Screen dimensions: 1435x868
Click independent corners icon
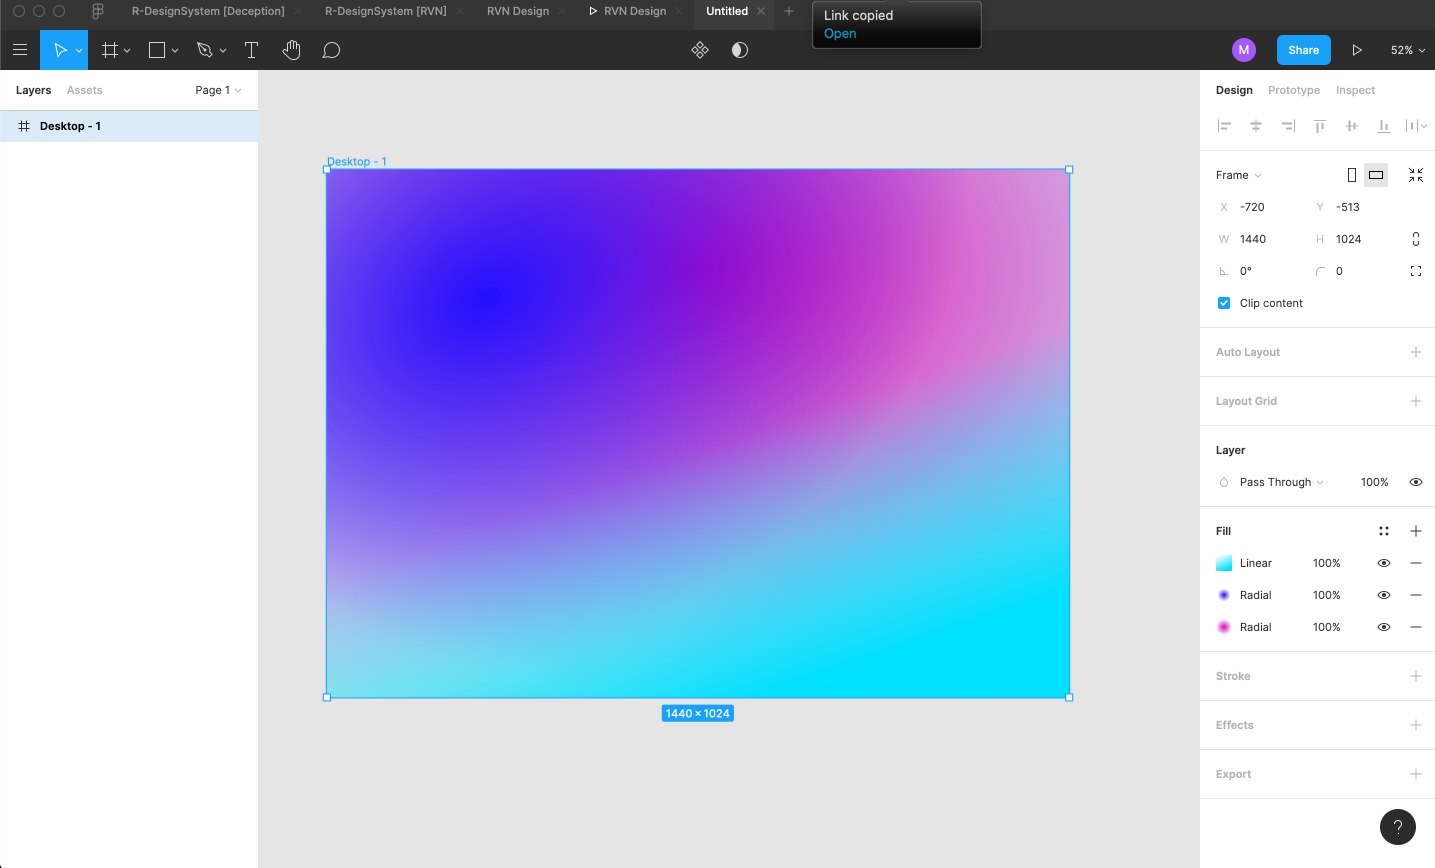[x=1416, y=271]
